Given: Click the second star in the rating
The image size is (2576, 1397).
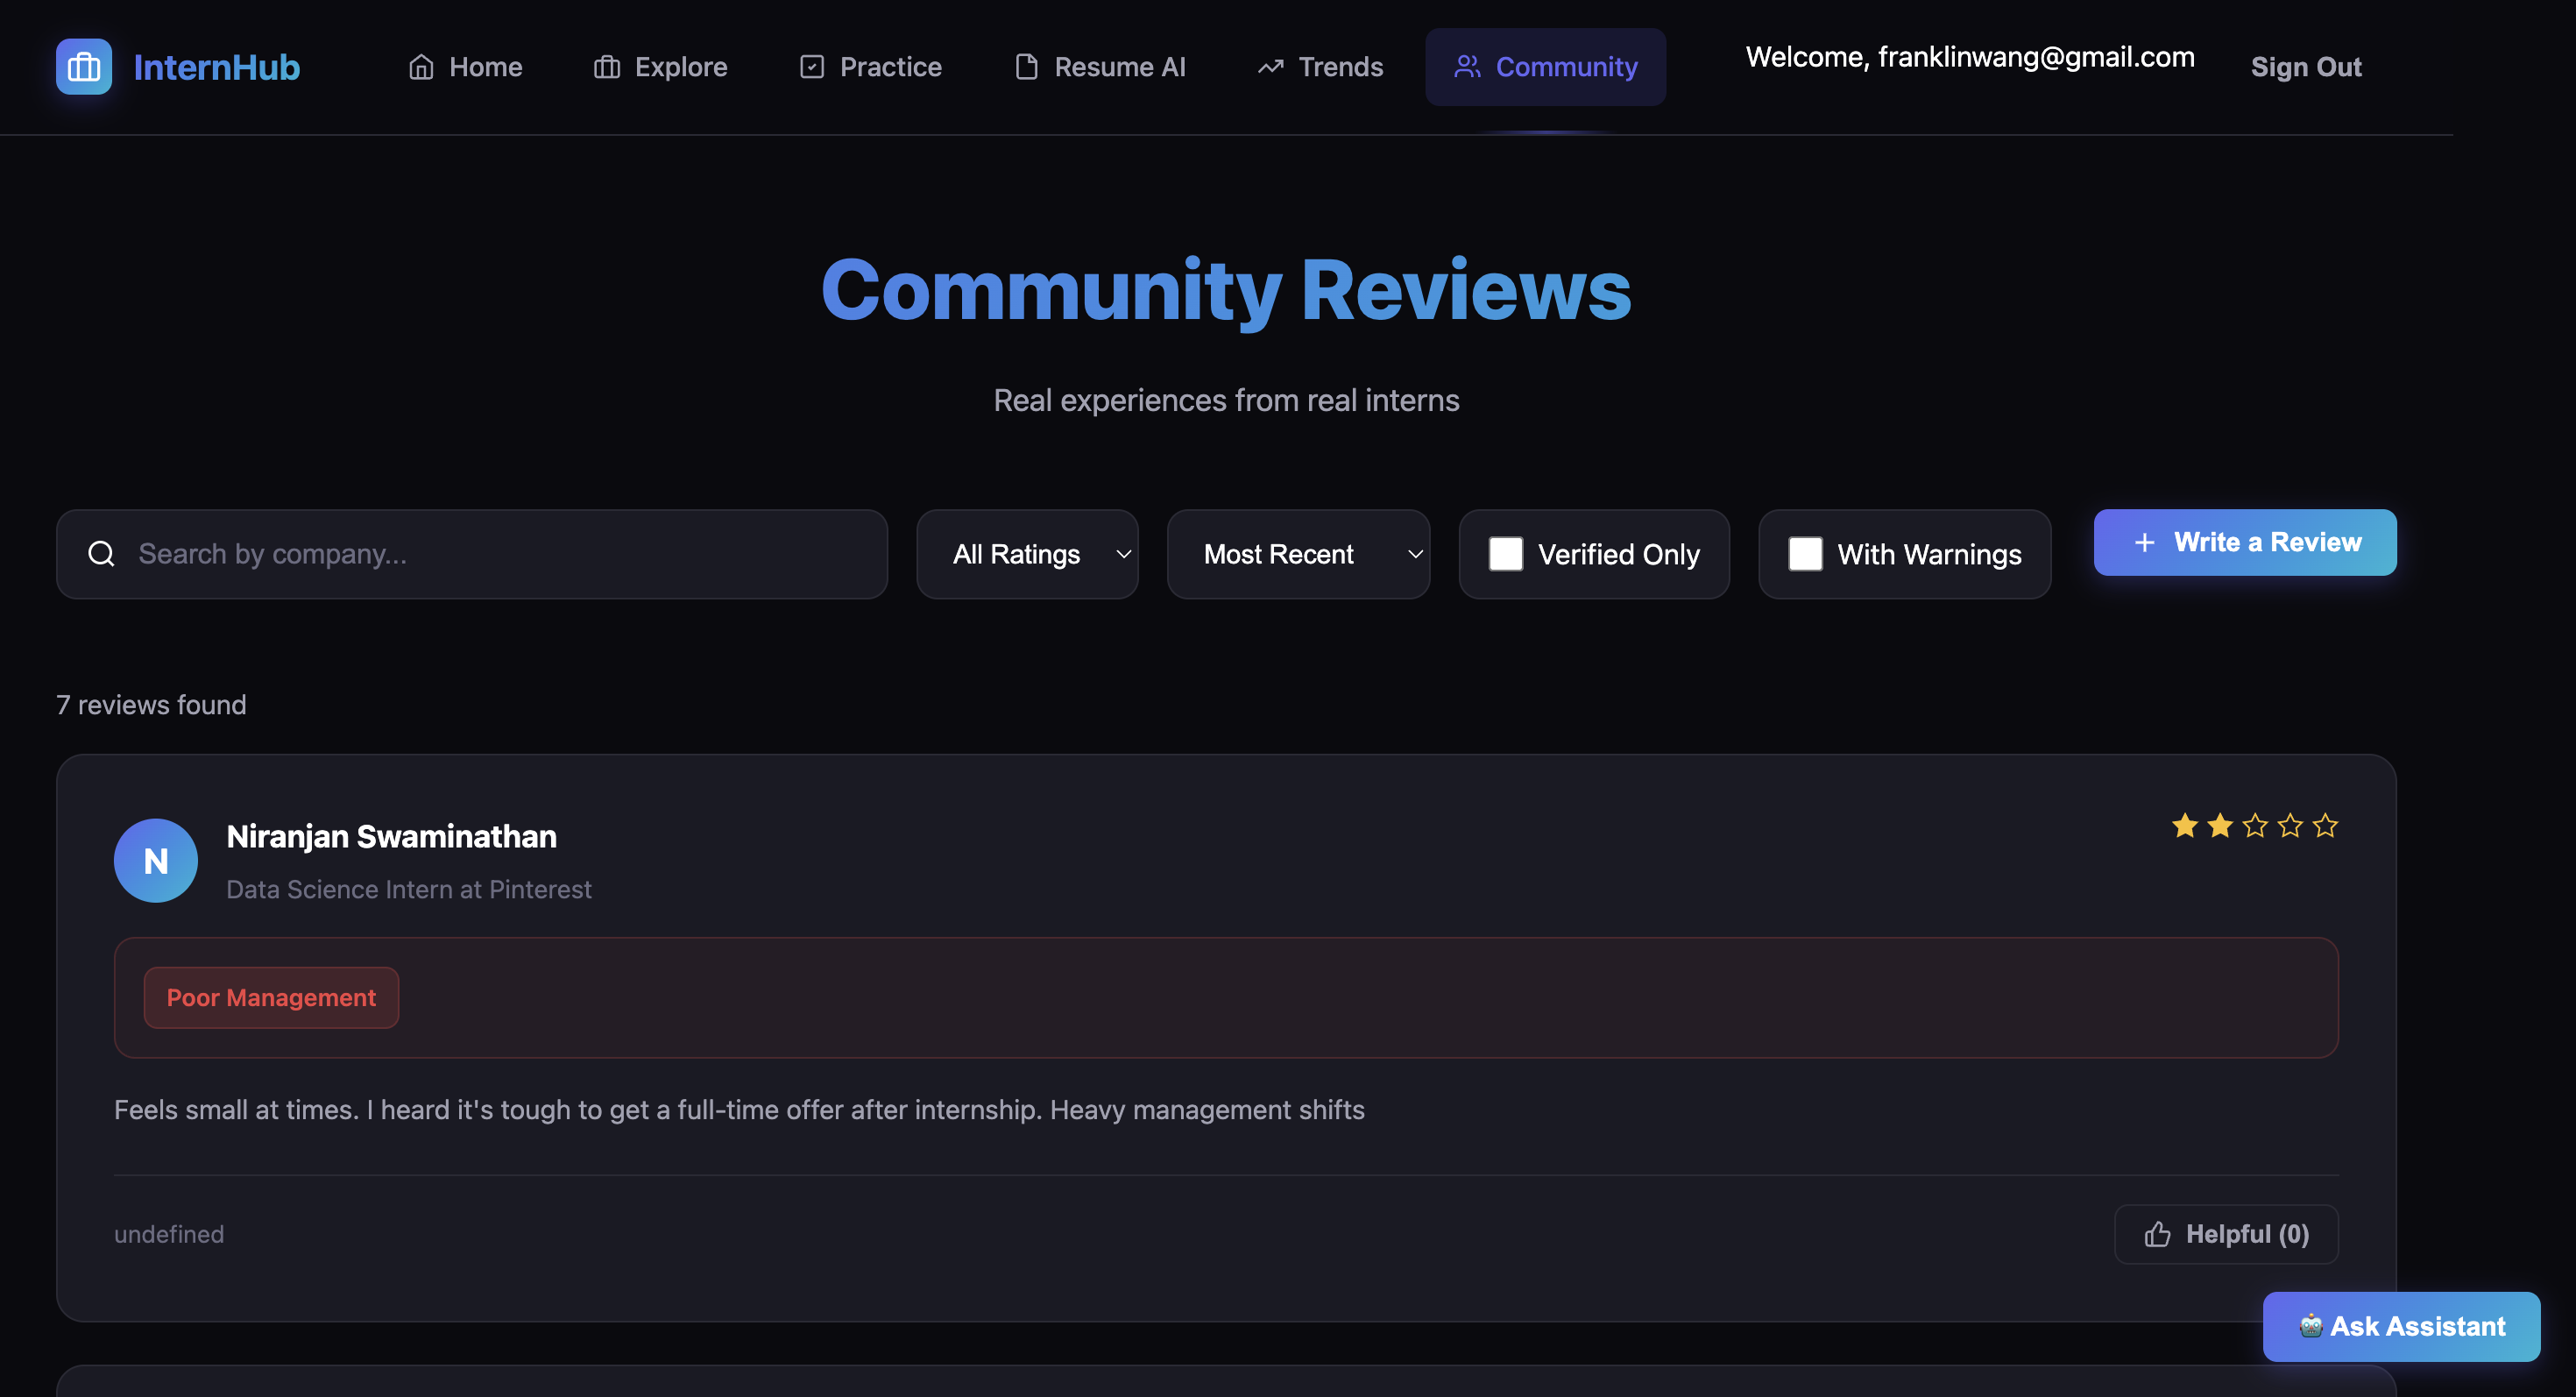Looking at the screenshot, I should click(2219, 826).
